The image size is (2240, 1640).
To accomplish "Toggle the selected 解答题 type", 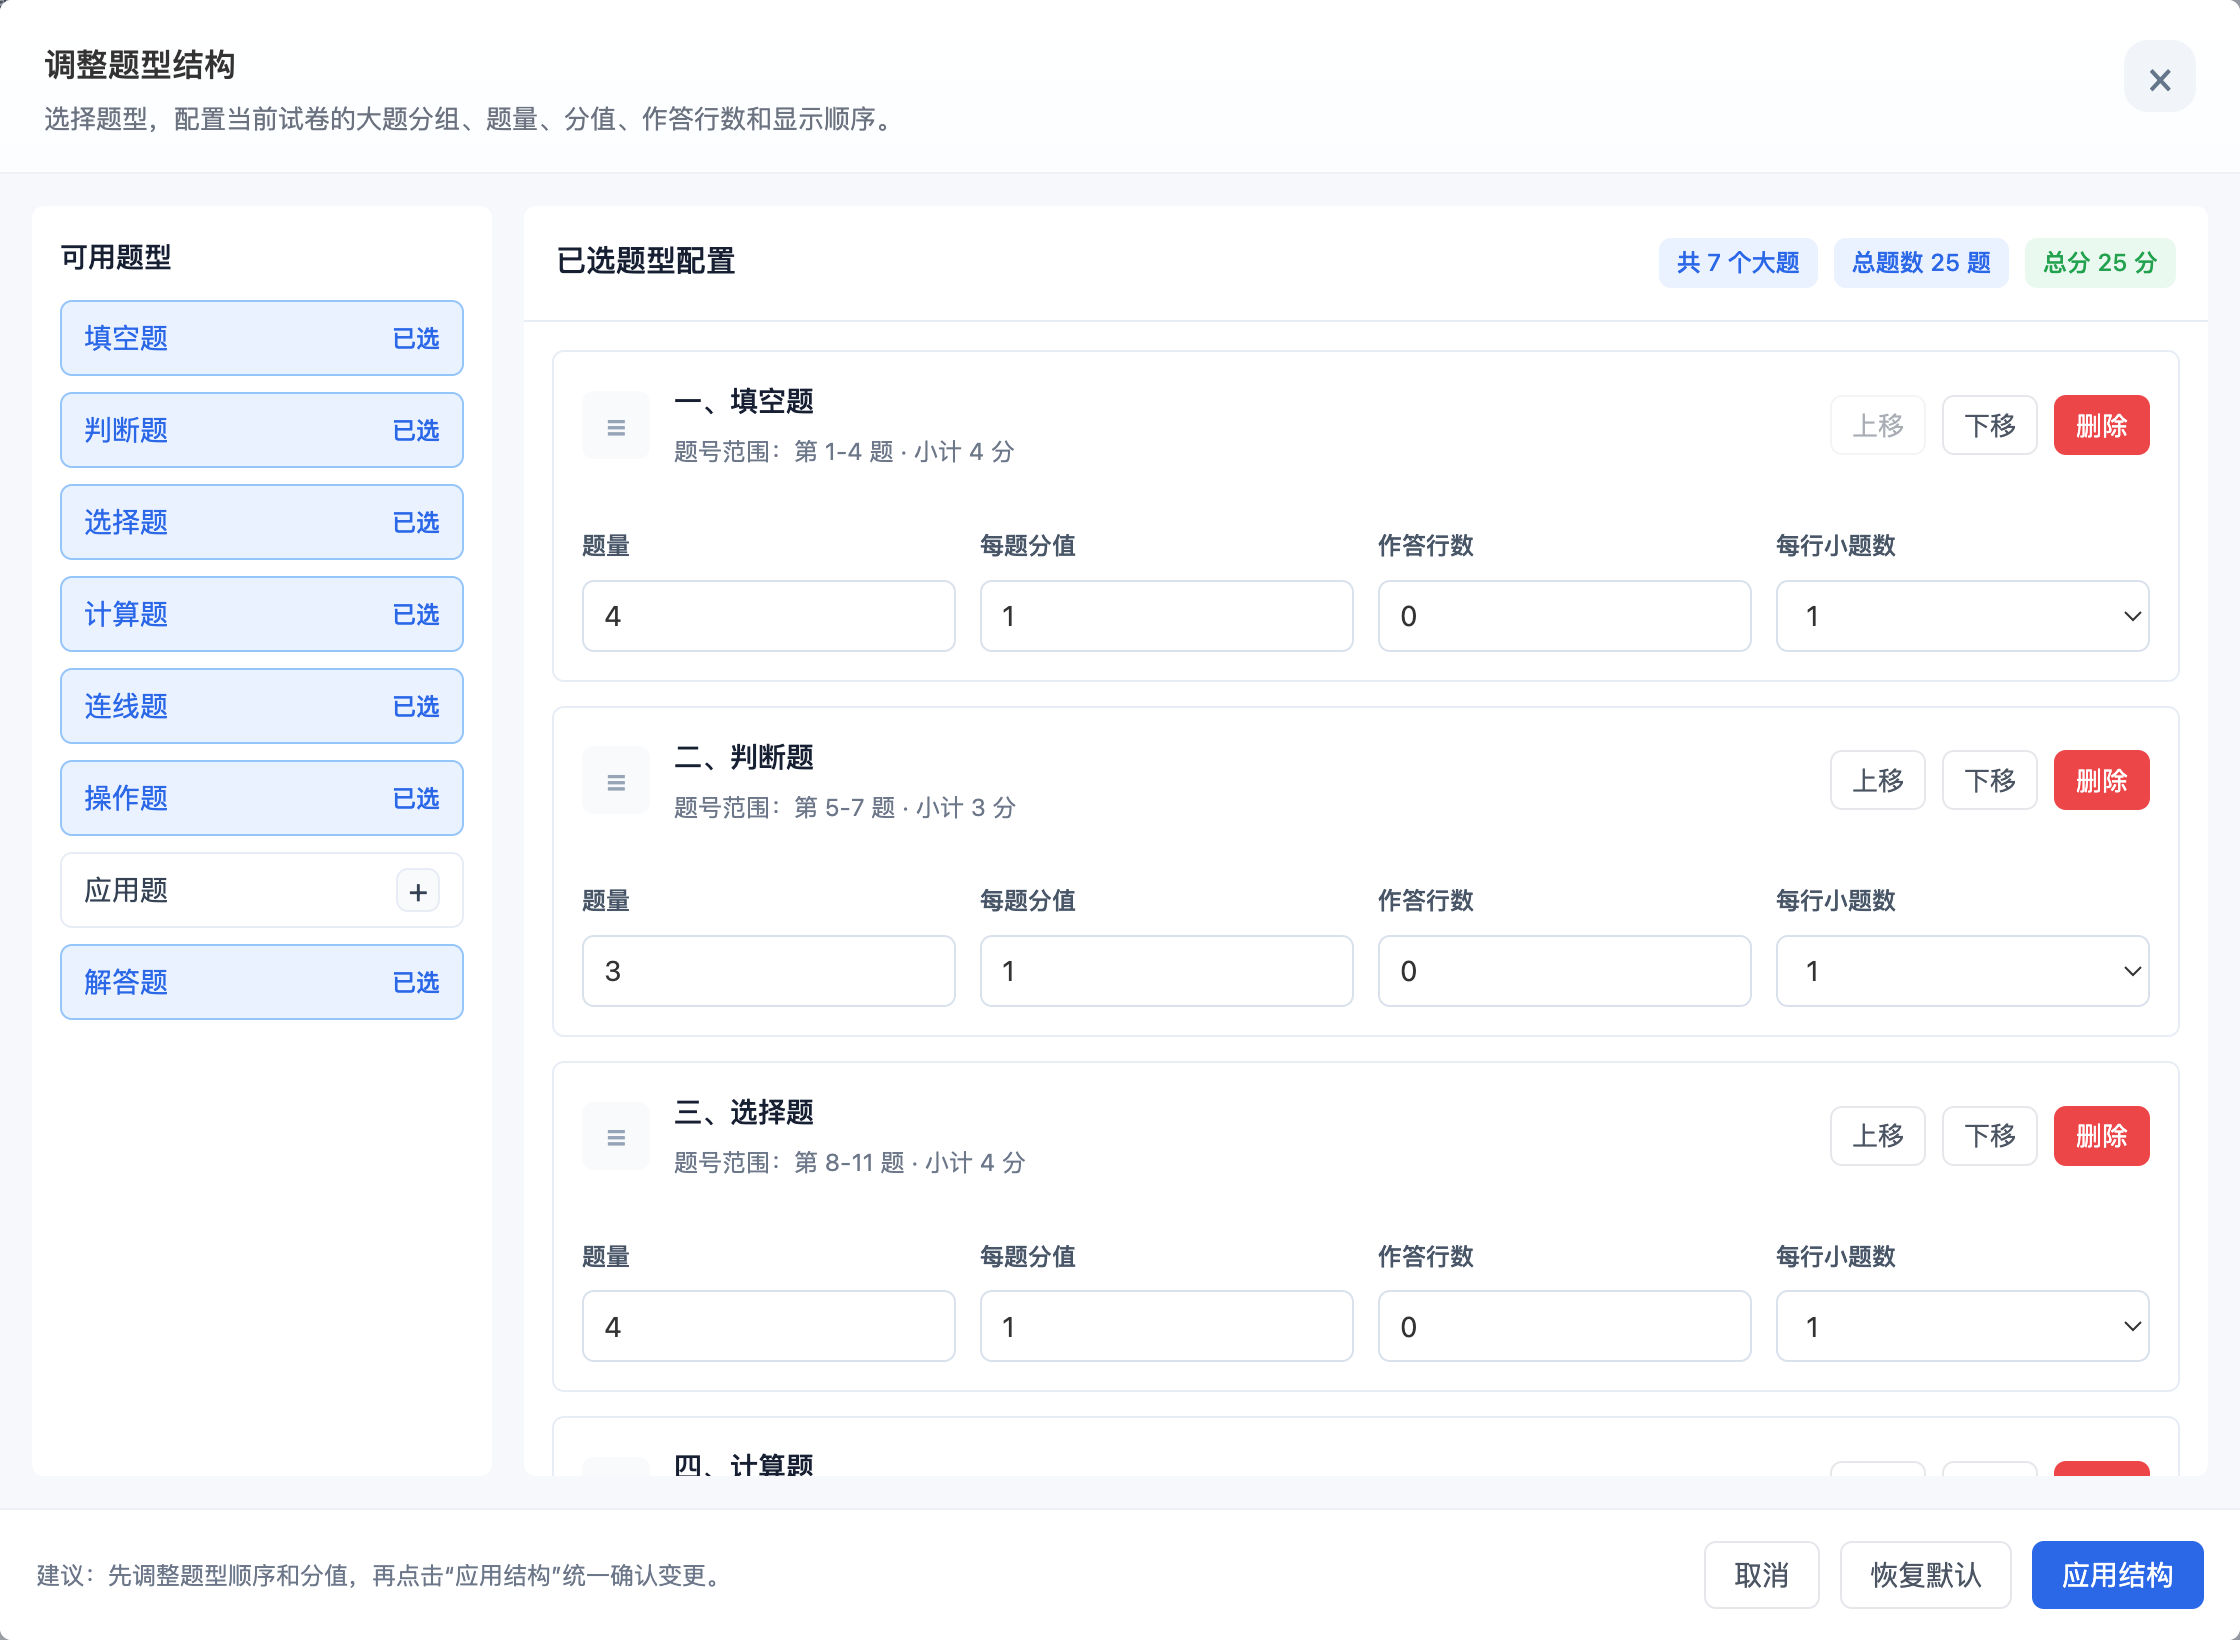I will [262, 982].
